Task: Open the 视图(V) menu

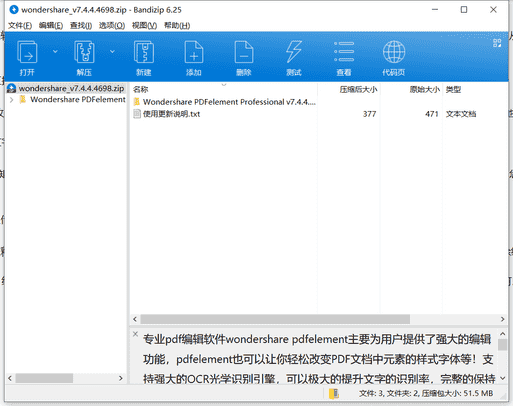Action: pos(144,25)
